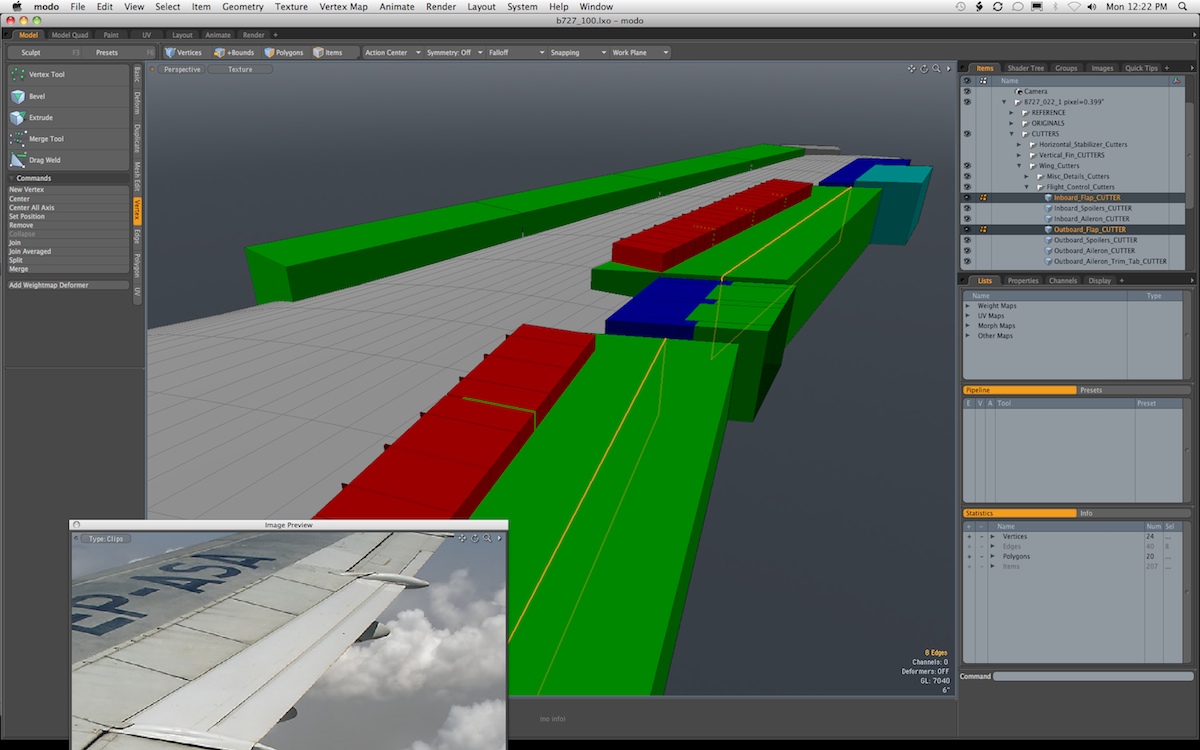This screenshot has height=750, width=1200.
Task: Run the Join Averaged command
Action: pos(30,252)
